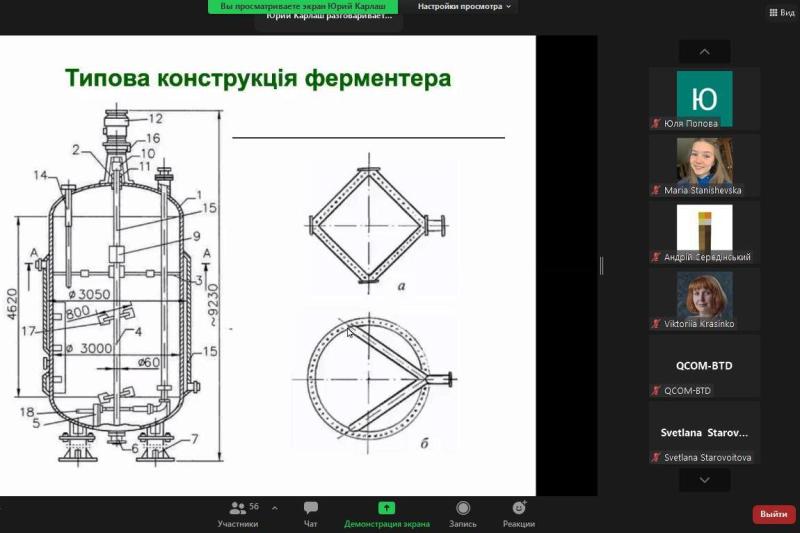Image resolution: width=800 pixels, height=533 pixels.
Task: Click muted mic icon beside Viktoriia Krasinko
Action: (656, 324)
